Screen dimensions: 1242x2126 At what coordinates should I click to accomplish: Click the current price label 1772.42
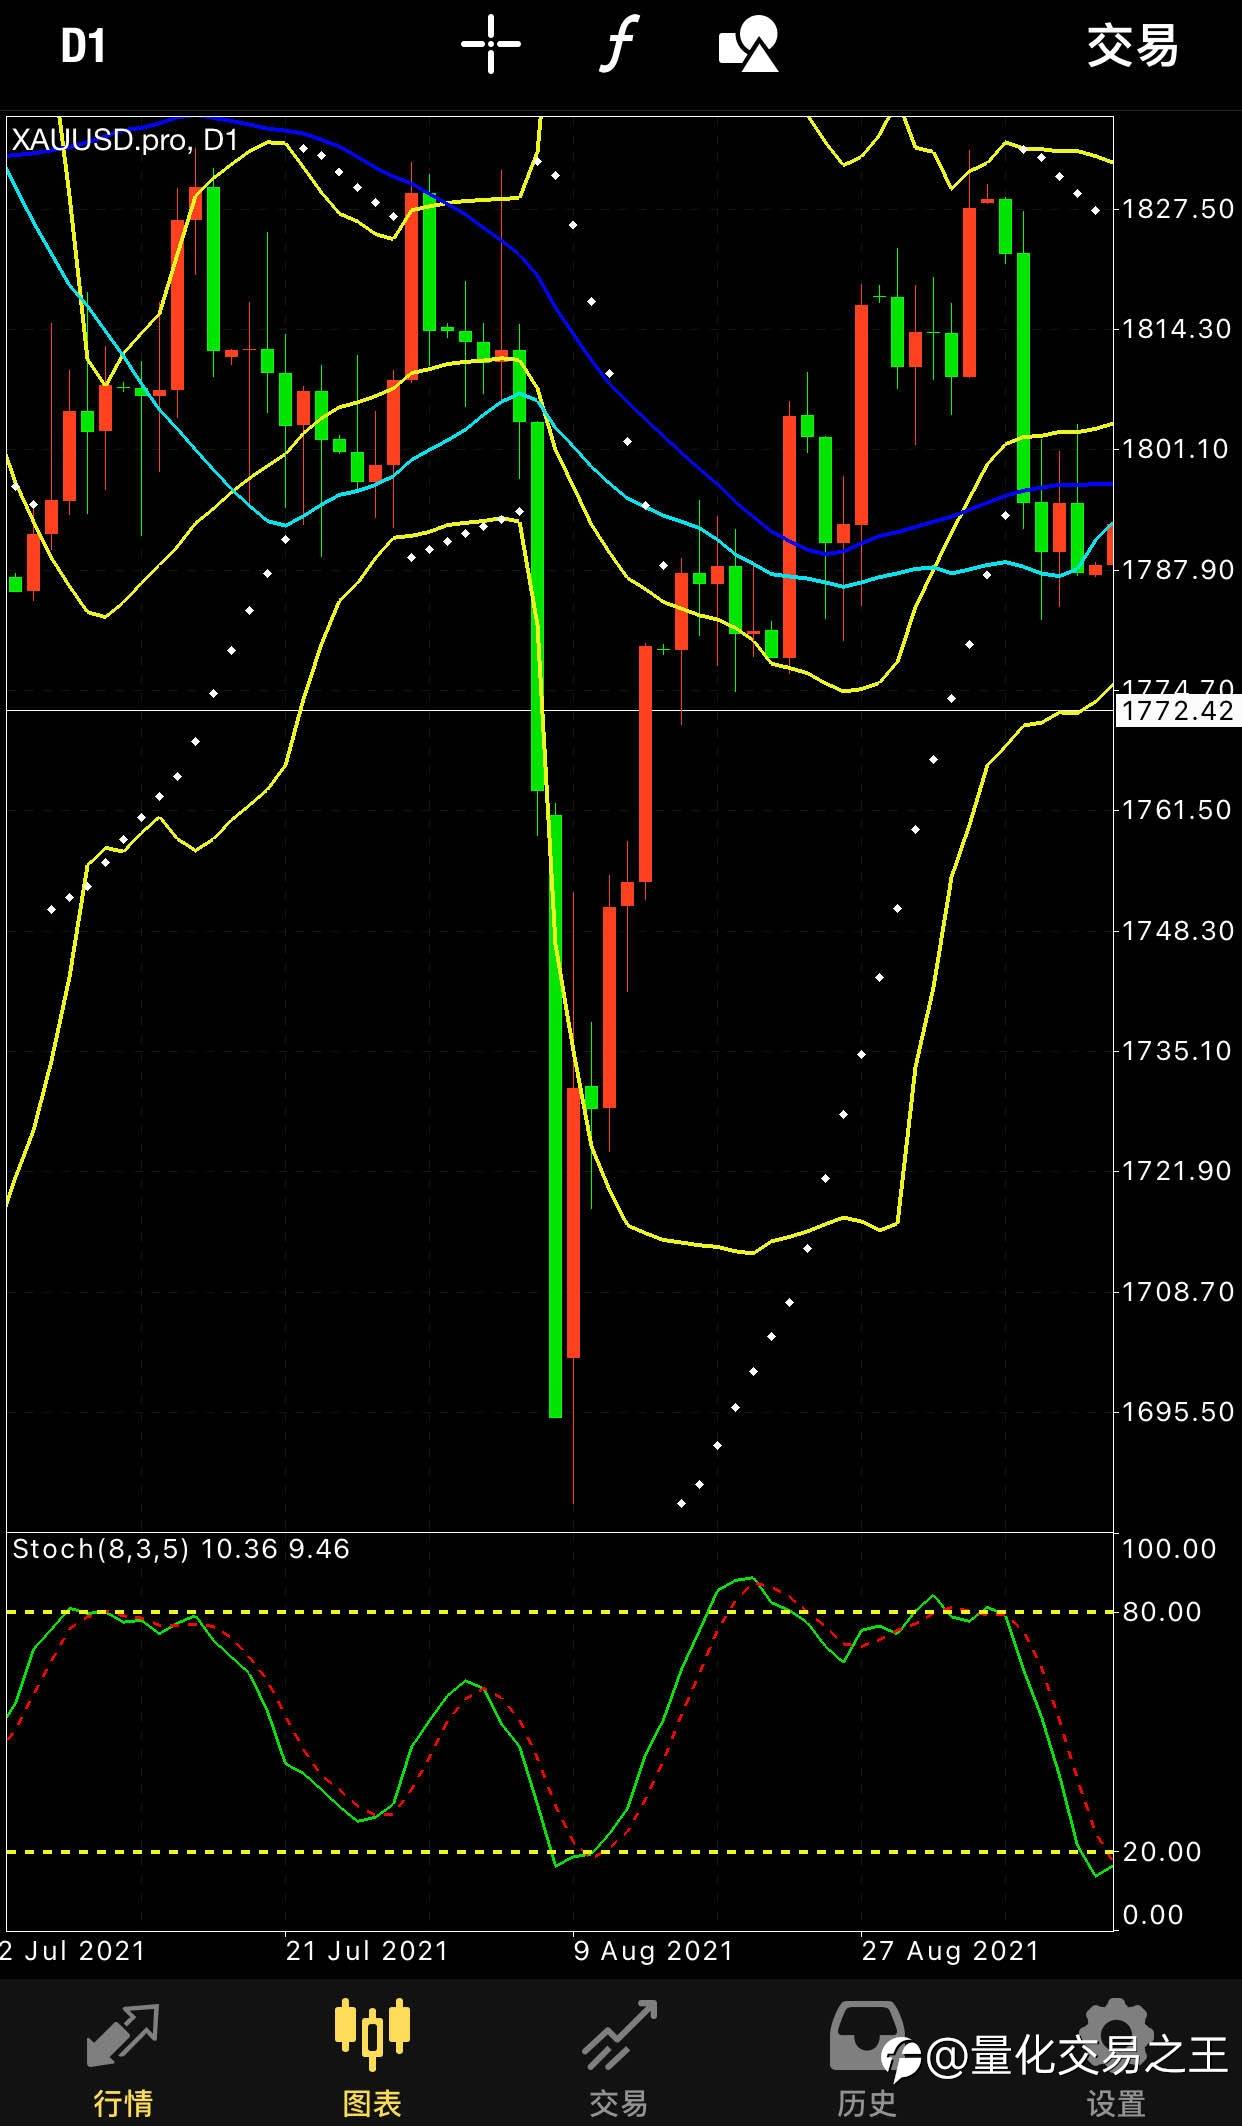[x=1178, y=711]
